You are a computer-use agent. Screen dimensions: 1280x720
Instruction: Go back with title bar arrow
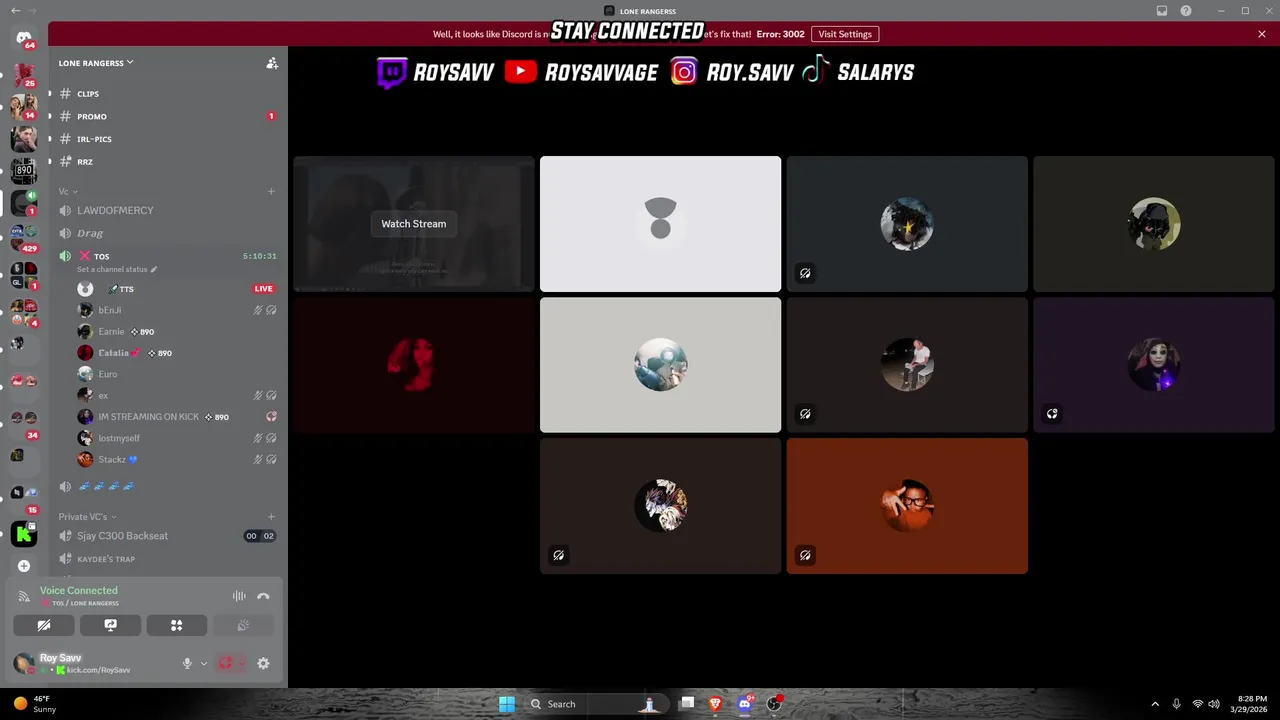click(15, 11)
